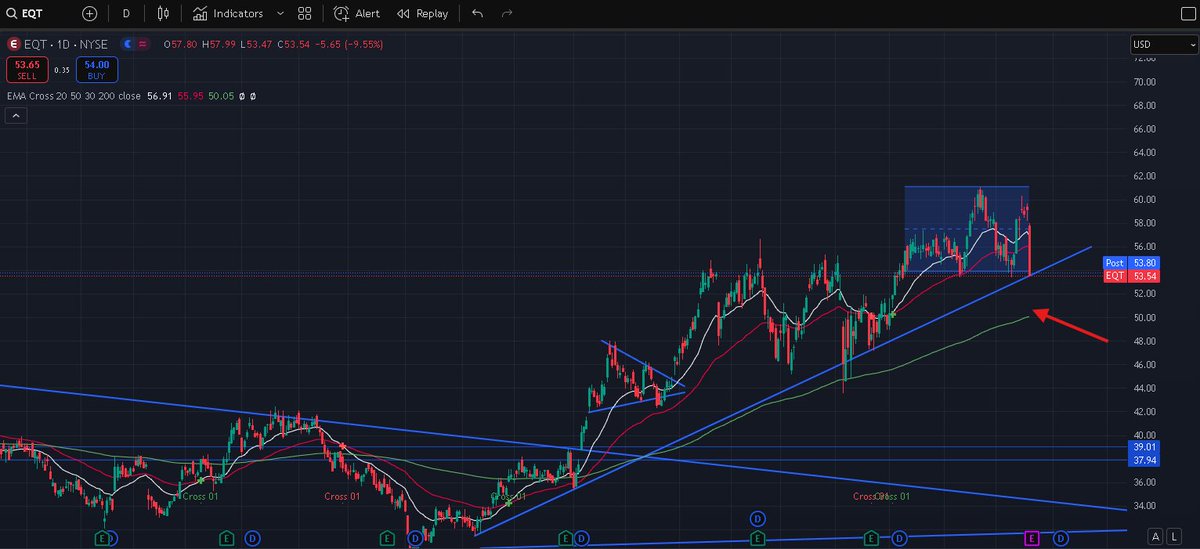Open the USD currency dropdown

1162,44
